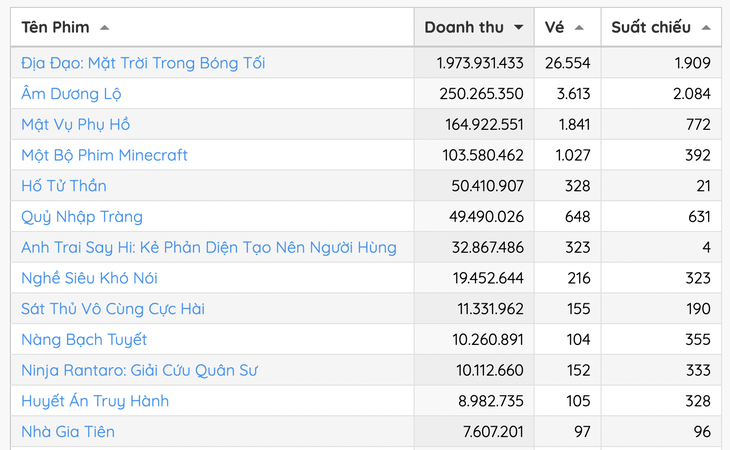This screenshot has height=450, width=730.
Task: Click sort arrow next to Tên Phim
Action: tap(105, 27)
